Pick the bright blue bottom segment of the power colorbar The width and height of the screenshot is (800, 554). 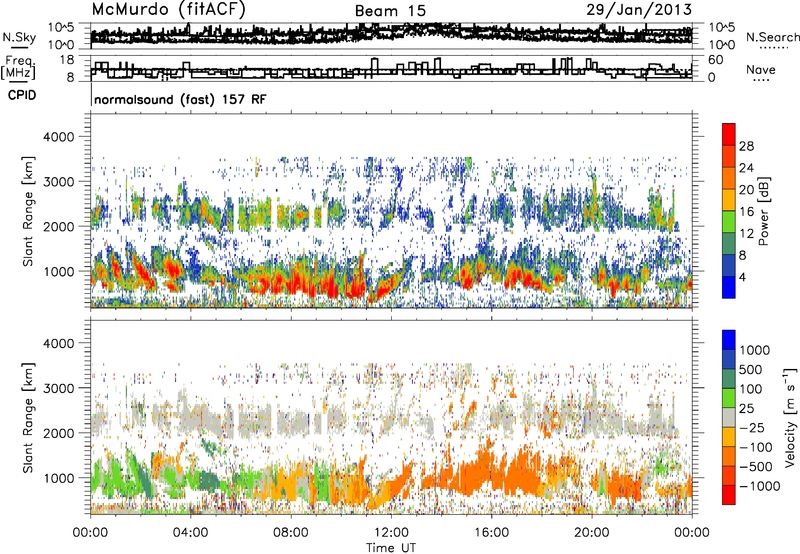pyautogui.click(x=729, y=287)
